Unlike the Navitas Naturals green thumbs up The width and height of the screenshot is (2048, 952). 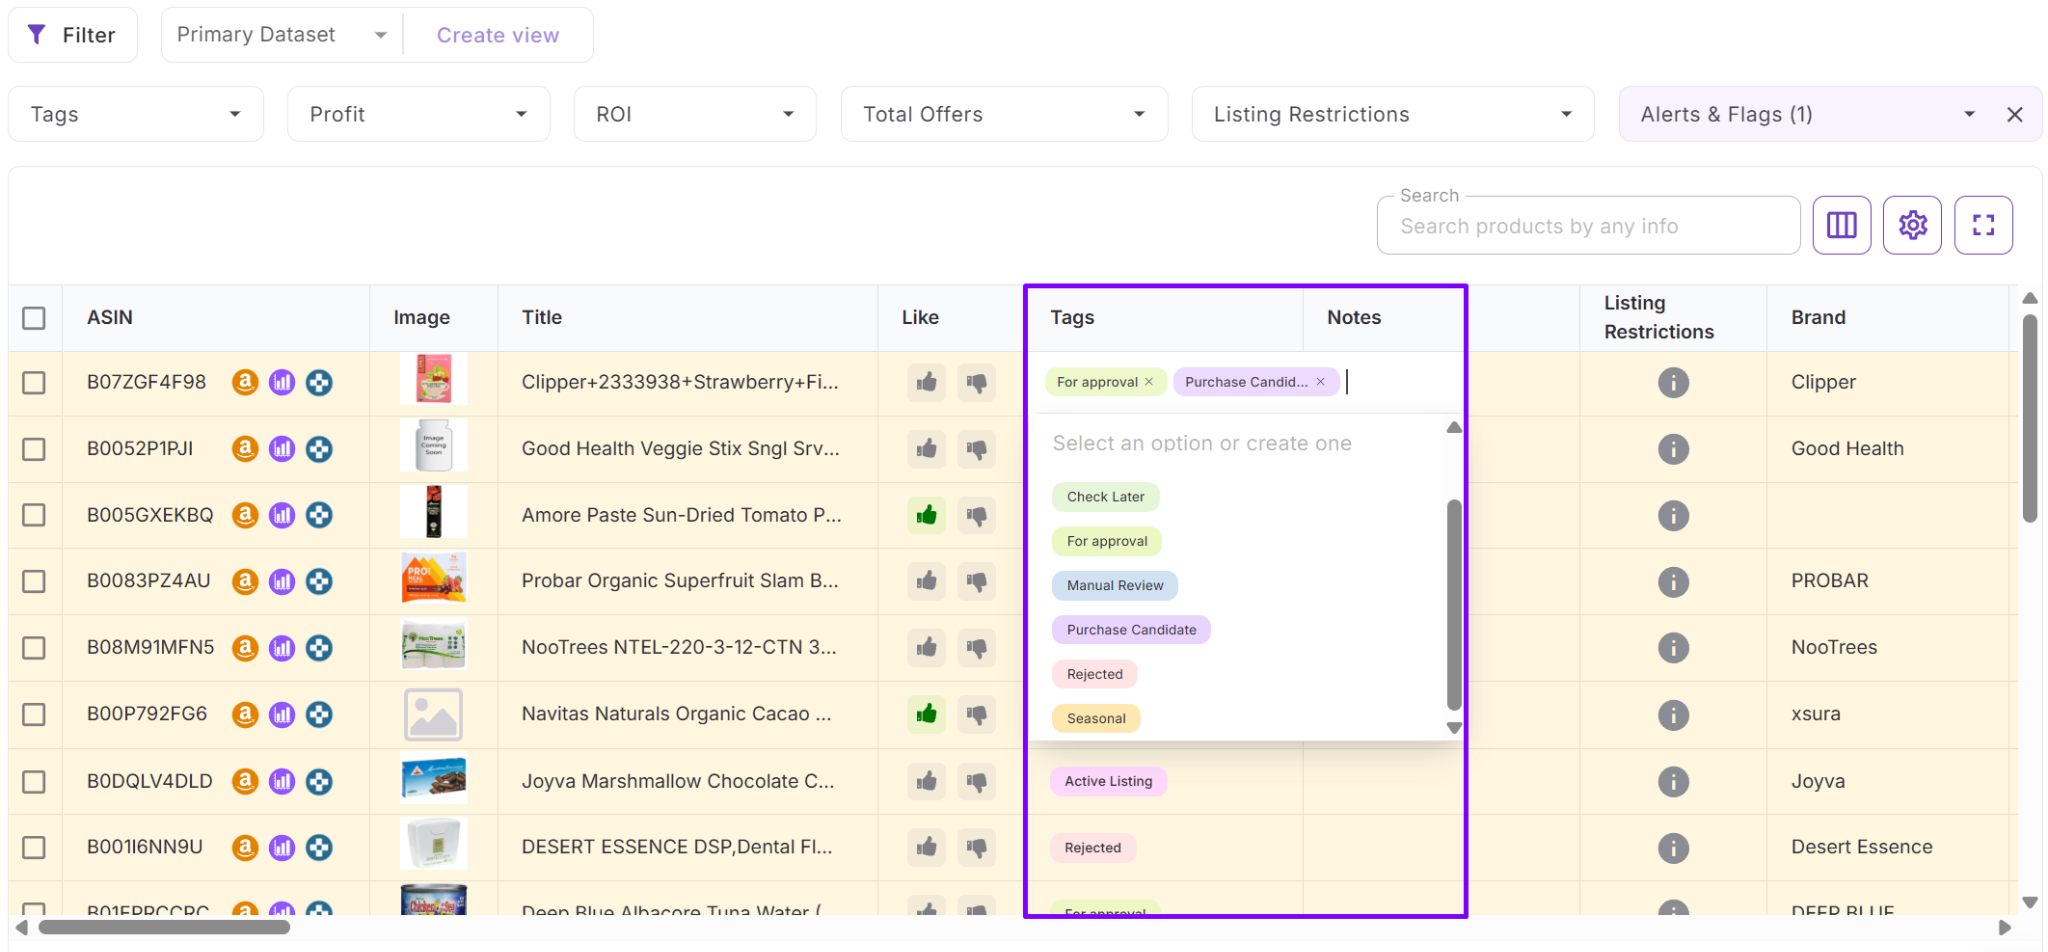coord(927,714)
